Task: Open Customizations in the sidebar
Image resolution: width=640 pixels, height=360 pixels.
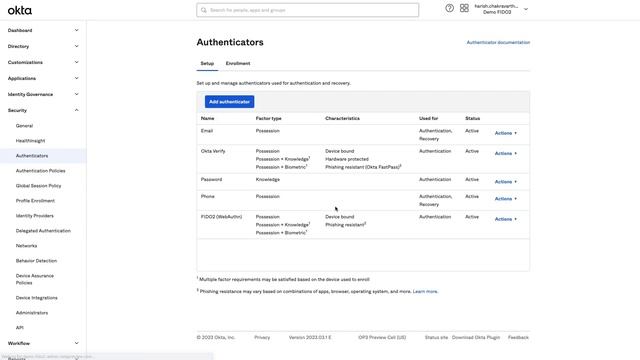Action: coord(25,62)
